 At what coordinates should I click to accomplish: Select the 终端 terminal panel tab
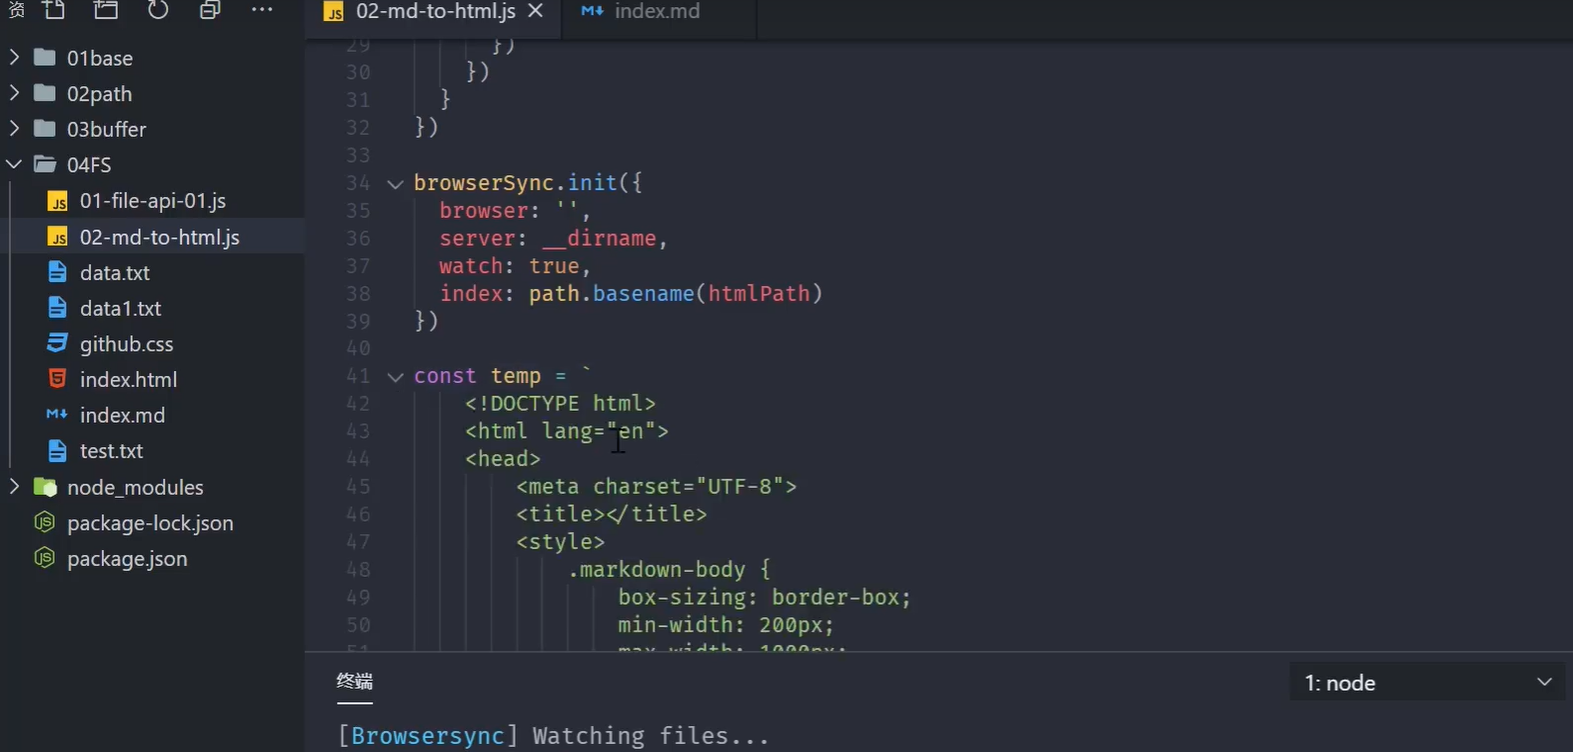click(x=354, y=681)
